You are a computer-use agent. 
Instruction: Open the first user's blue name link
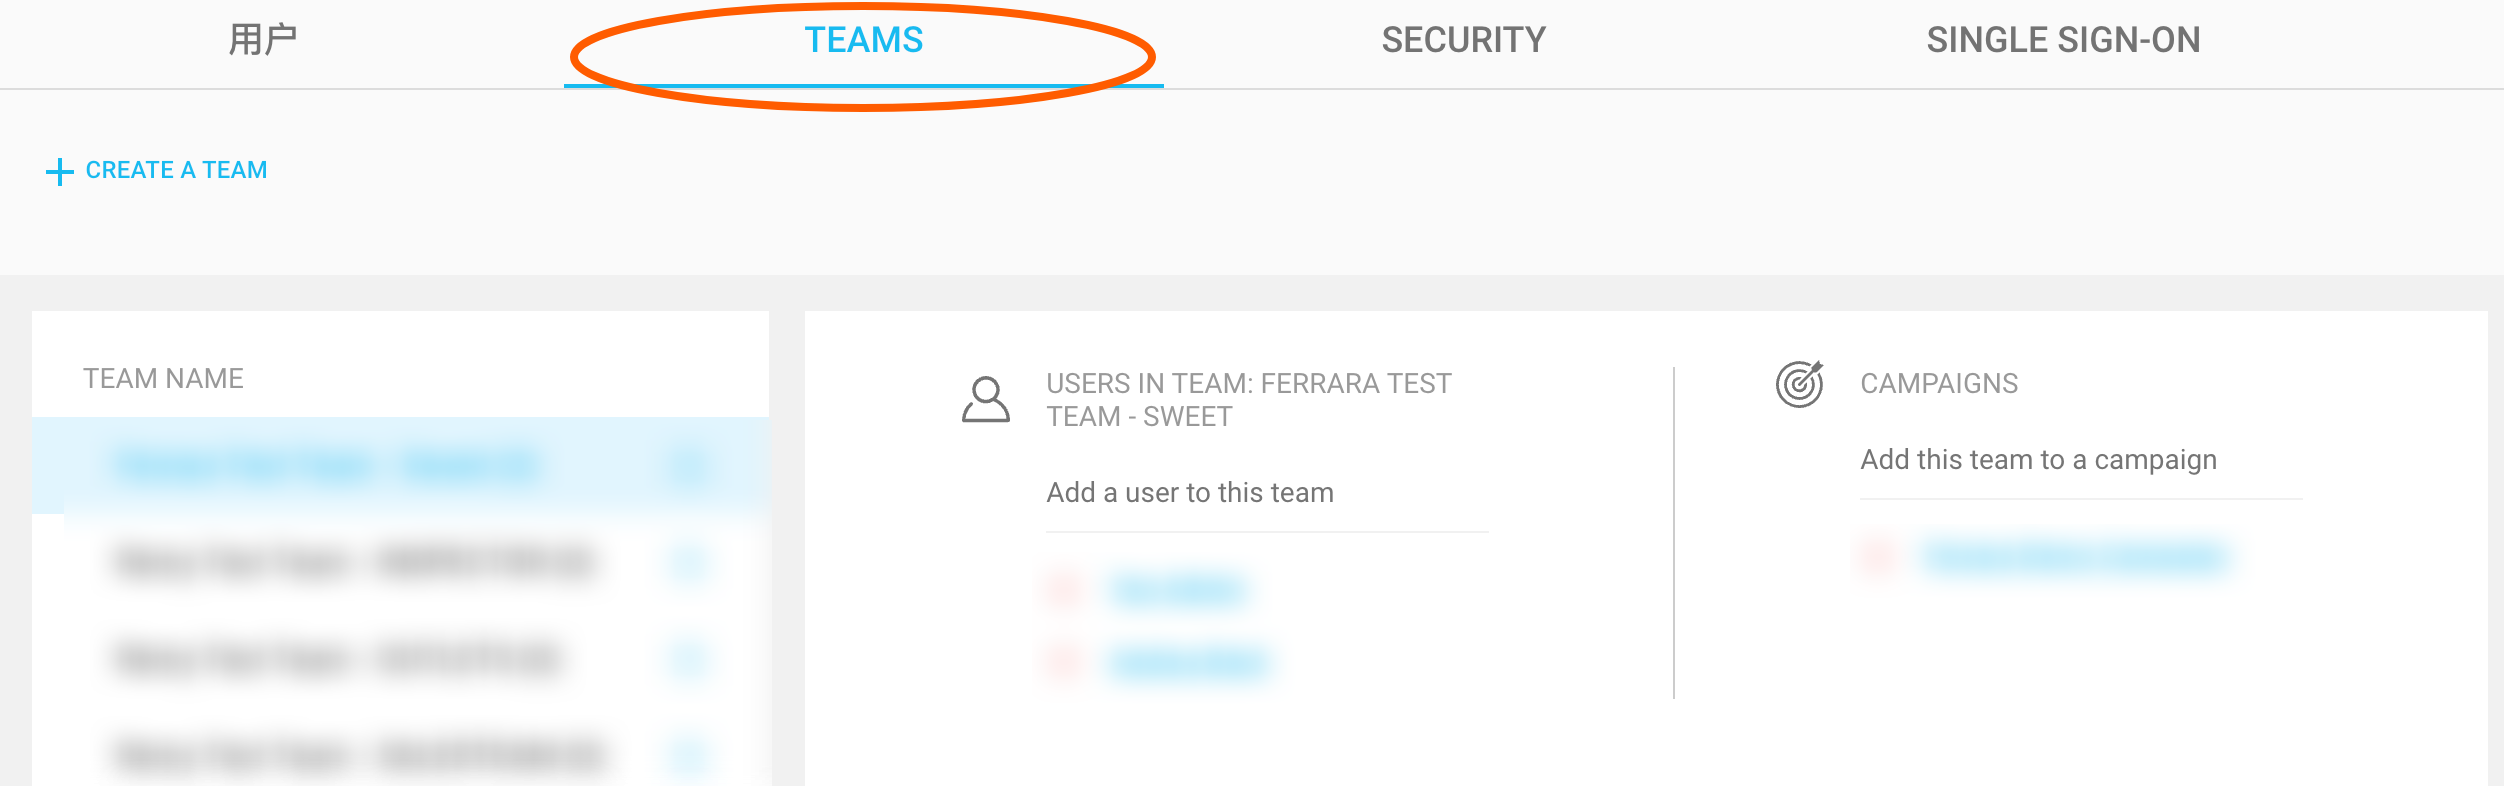click(x=1178, y=590)
